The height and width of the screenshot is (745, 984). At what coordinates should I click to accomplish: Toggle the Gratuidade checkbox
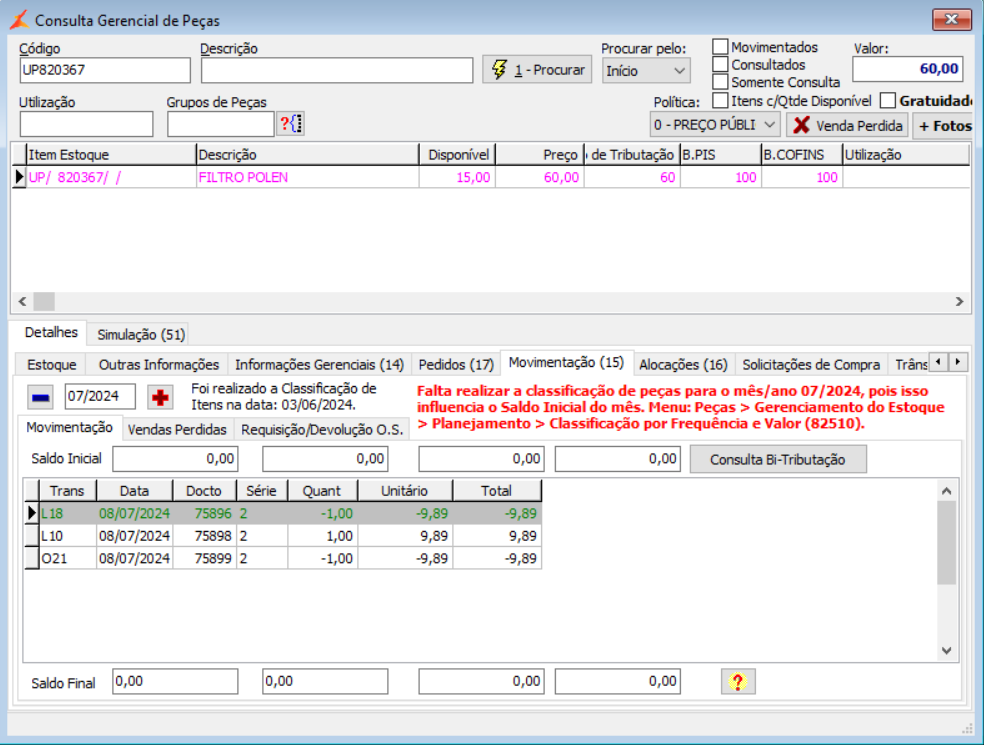click(887, 100)
